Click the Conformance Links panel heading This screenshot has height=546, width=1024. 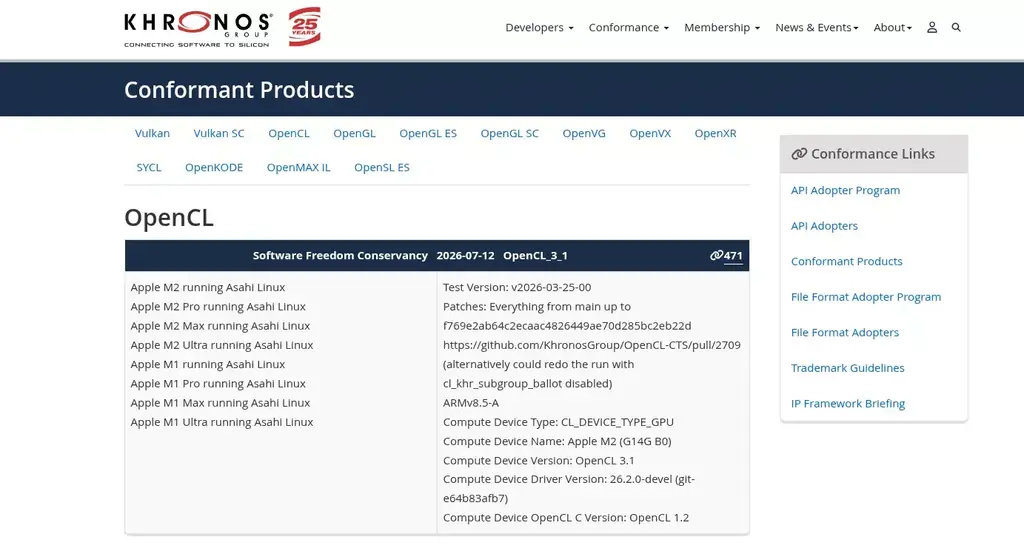point(874,154)
